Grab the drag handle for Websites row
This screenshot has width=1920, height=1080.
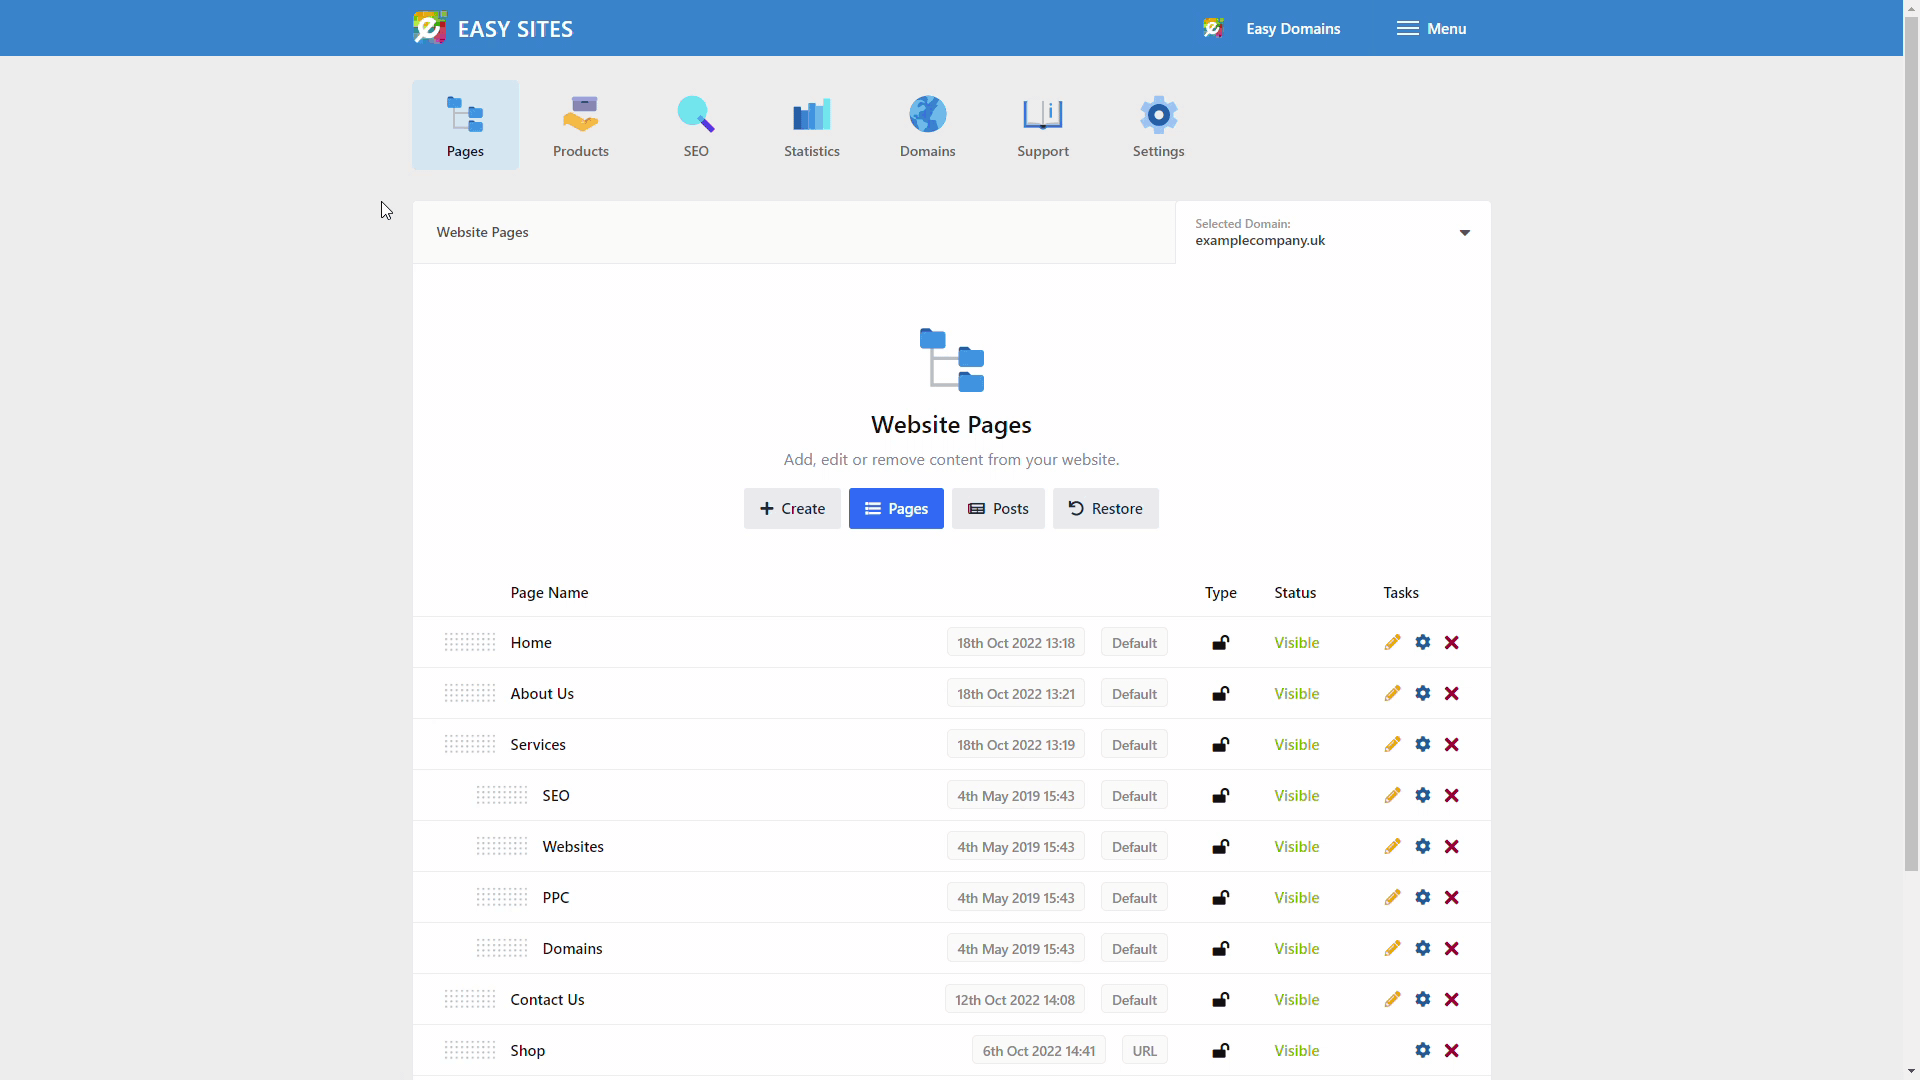(502, 846)
